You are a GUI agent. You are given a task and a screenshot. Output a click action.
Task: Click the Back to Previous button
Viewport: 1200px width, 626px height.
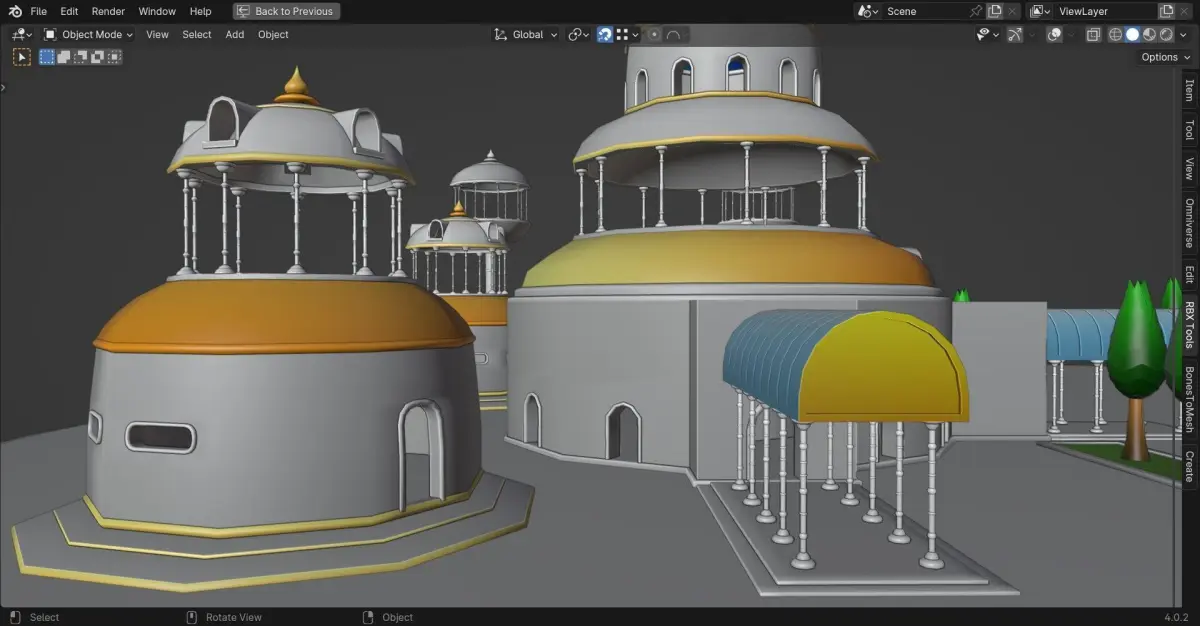point(286,11)
